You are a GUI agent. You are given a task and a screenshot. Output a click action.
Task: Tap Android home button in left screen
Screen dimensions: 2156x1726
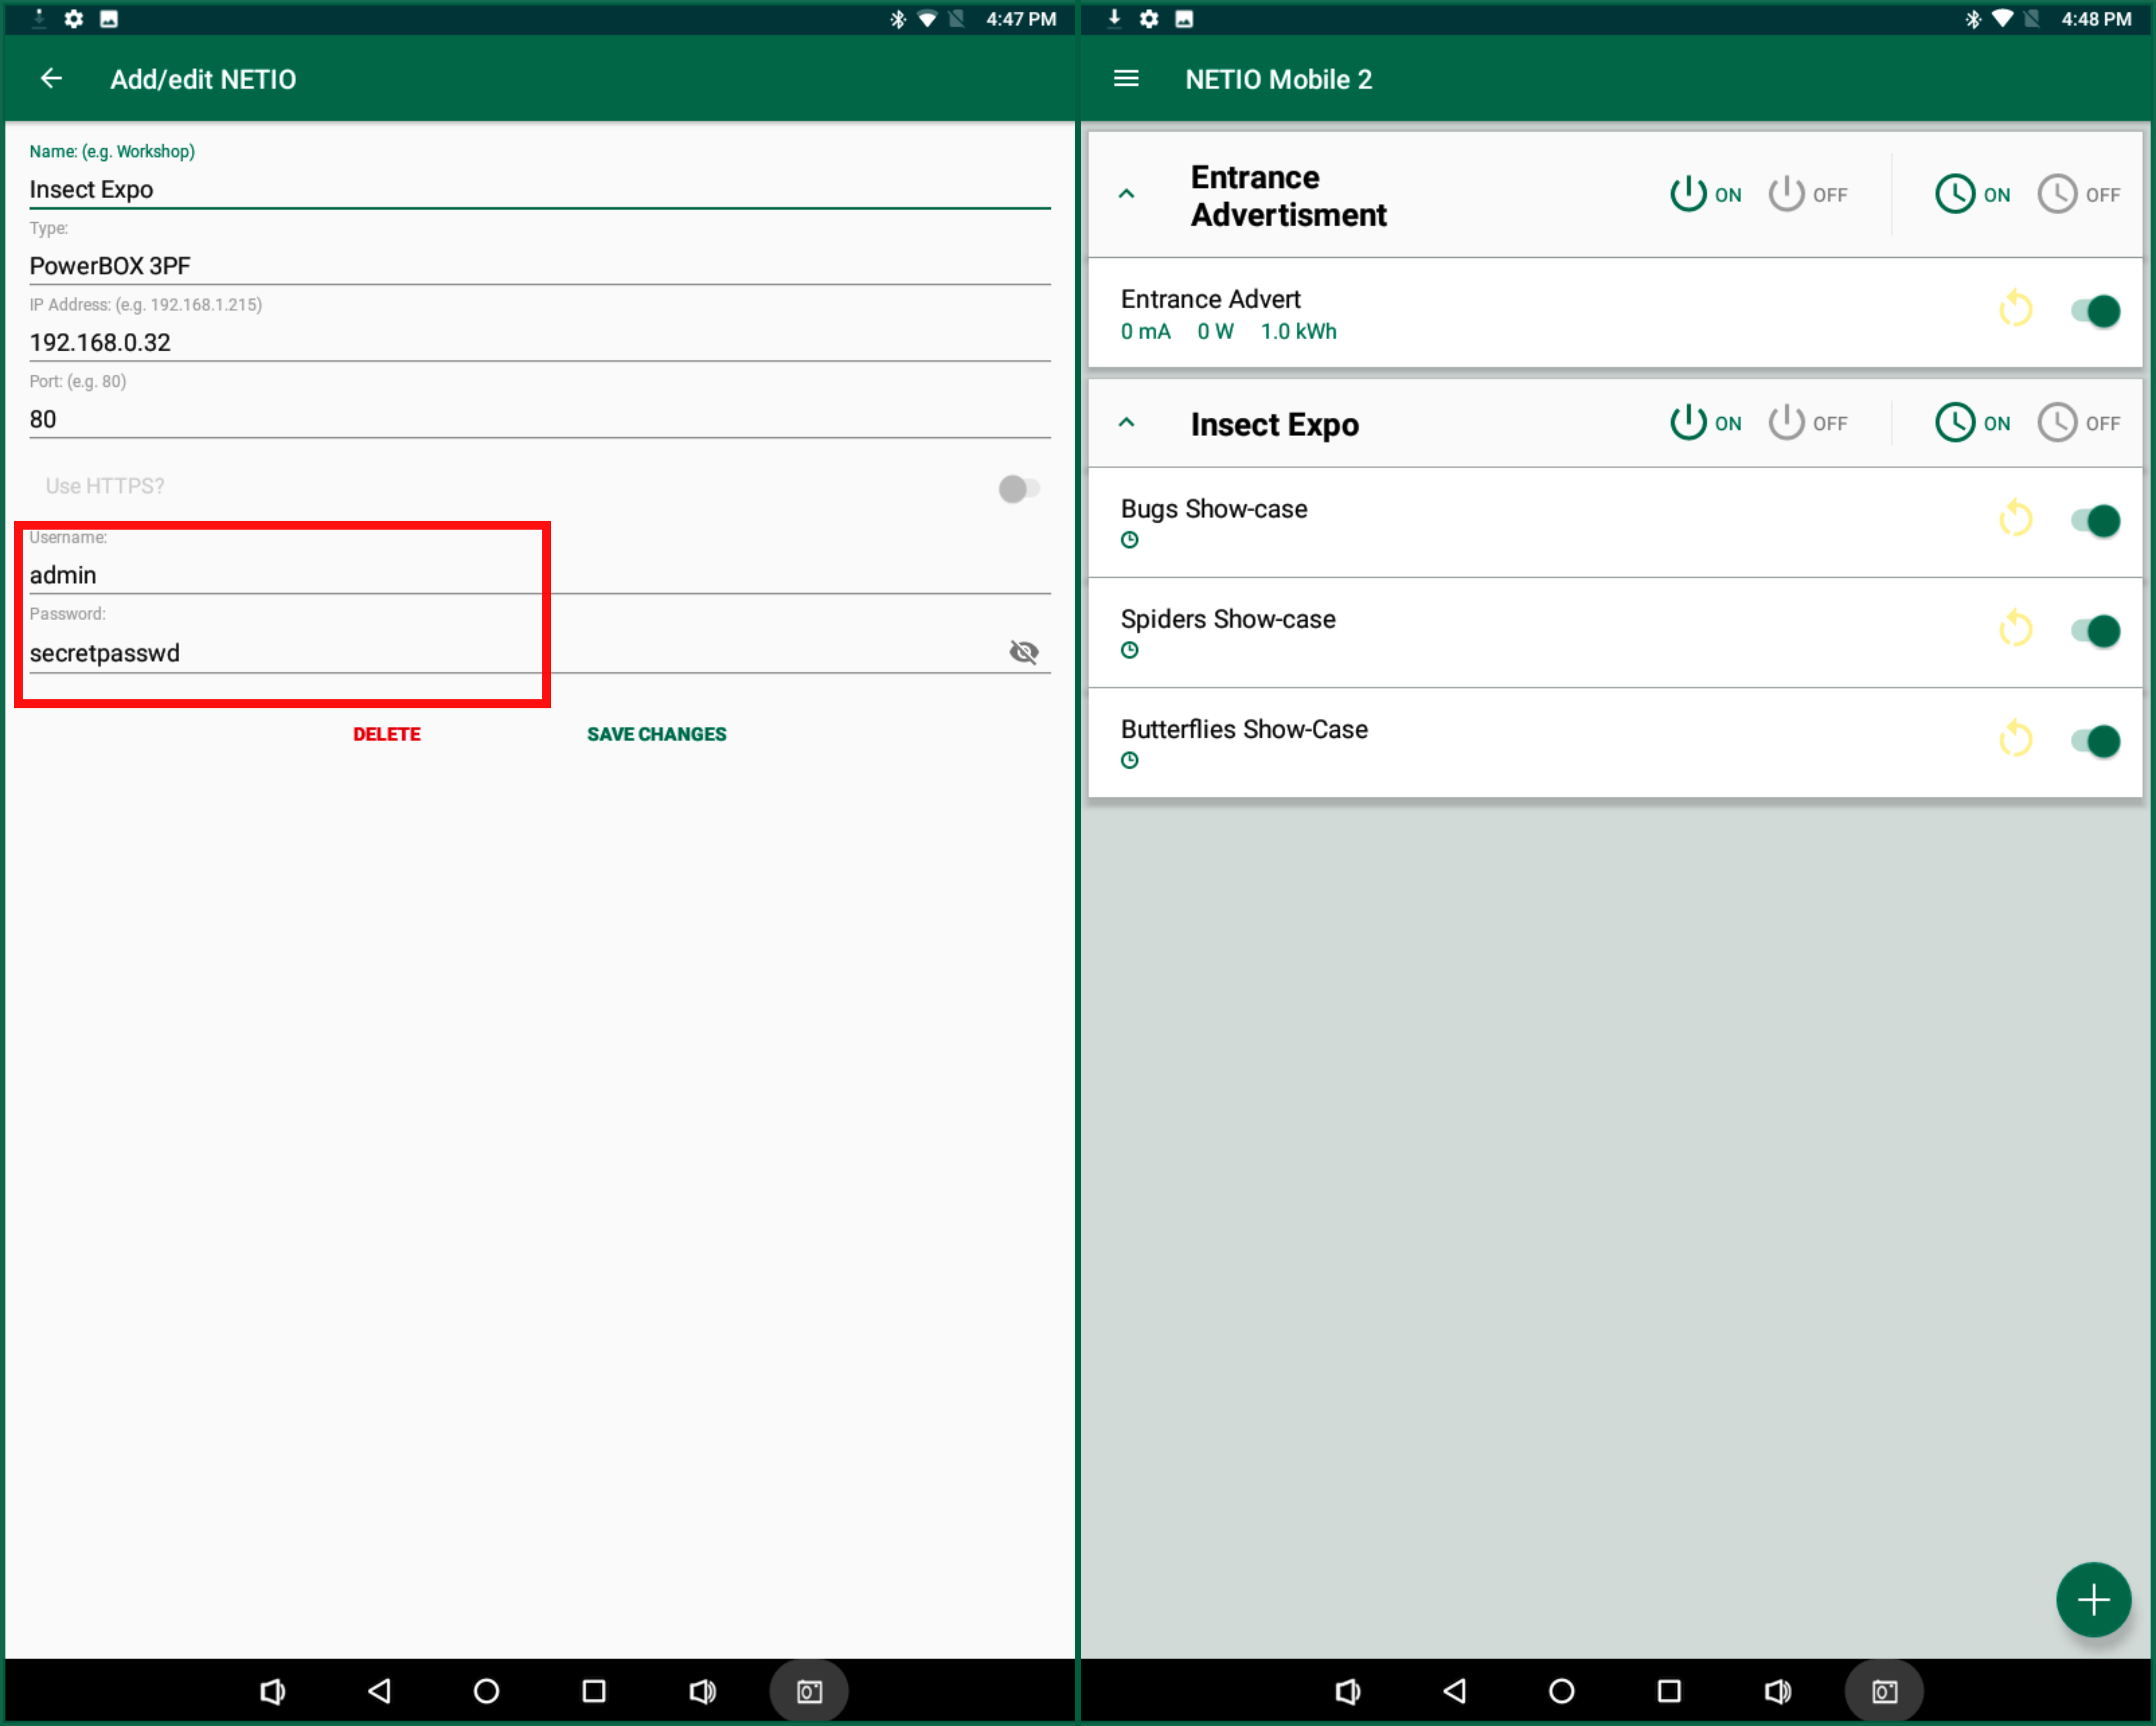pos(487,1691)
